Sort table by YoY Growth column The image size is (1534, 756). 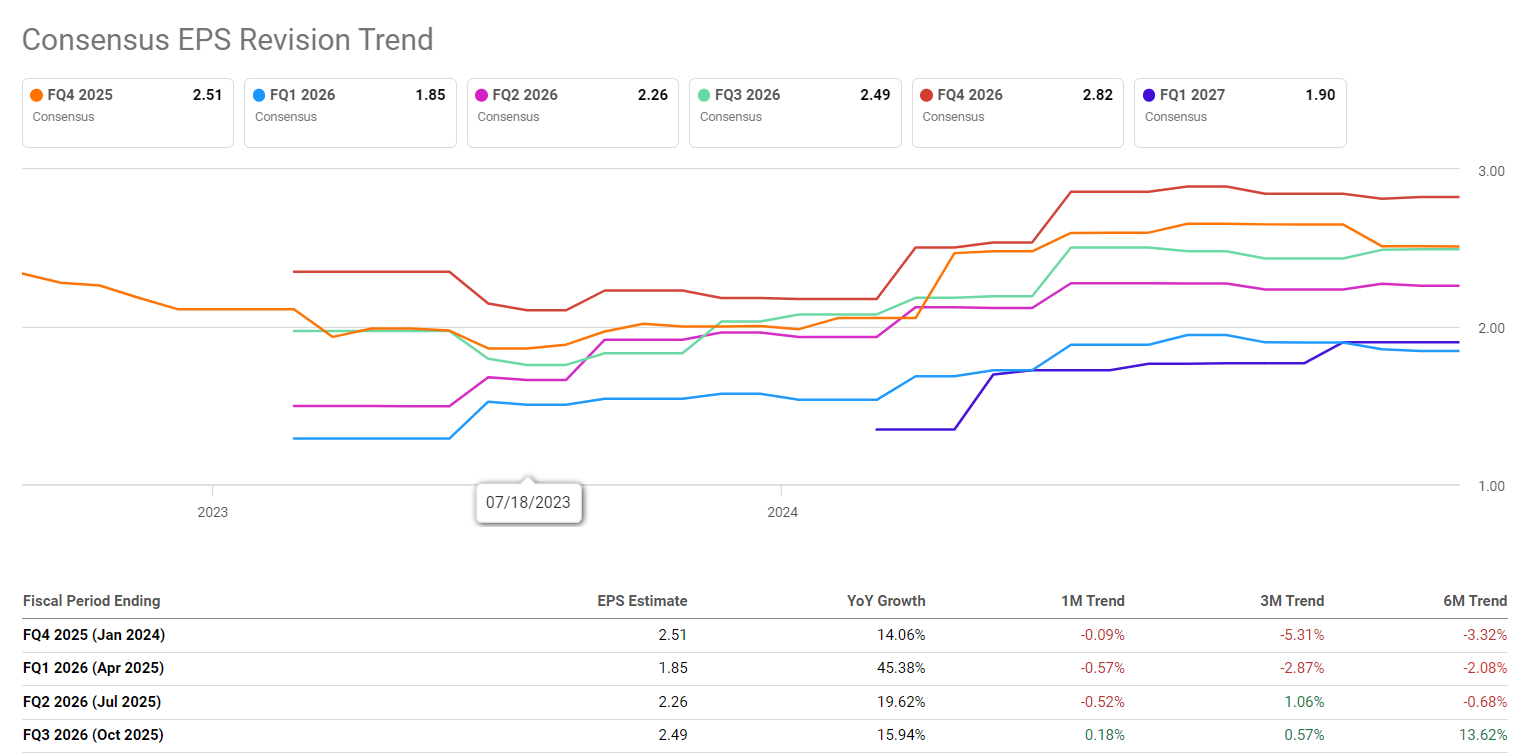click(885, 601)
